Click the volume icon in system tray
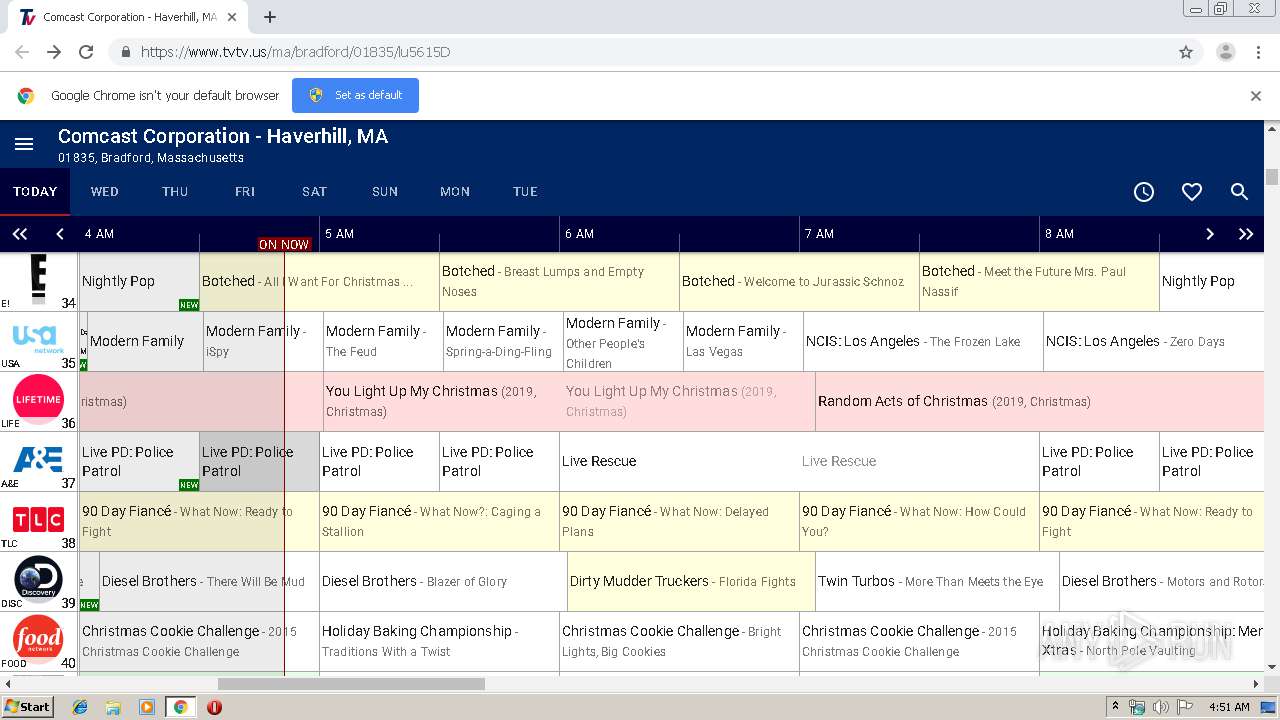The image size is (1280, 720). tap(1161, 707)
